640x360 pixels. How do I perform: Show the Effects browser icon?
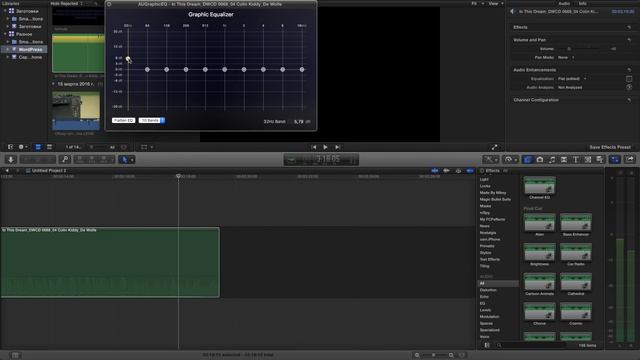coord(527,160)
